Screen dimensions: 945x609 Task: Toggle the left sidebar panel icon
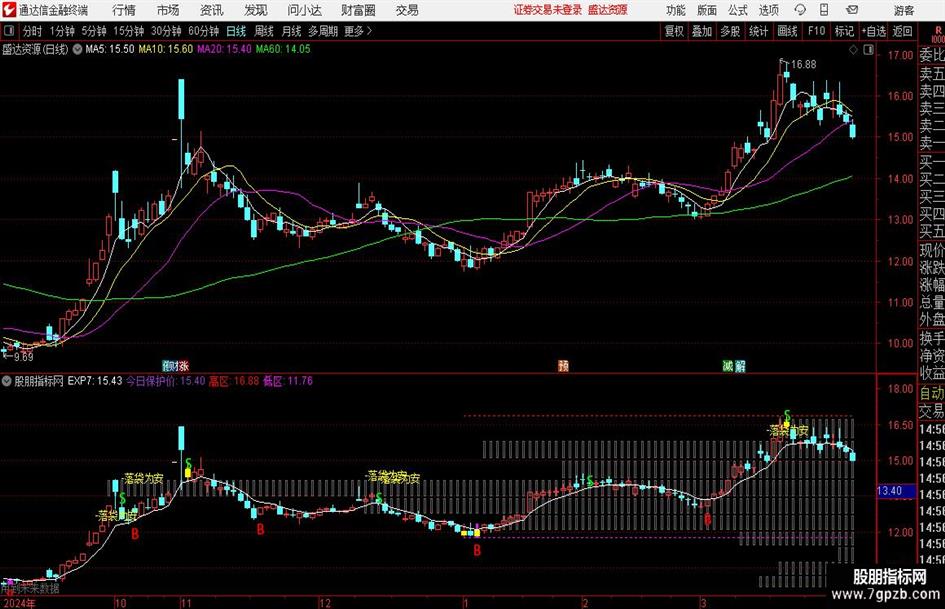click(x=8, y=31)
